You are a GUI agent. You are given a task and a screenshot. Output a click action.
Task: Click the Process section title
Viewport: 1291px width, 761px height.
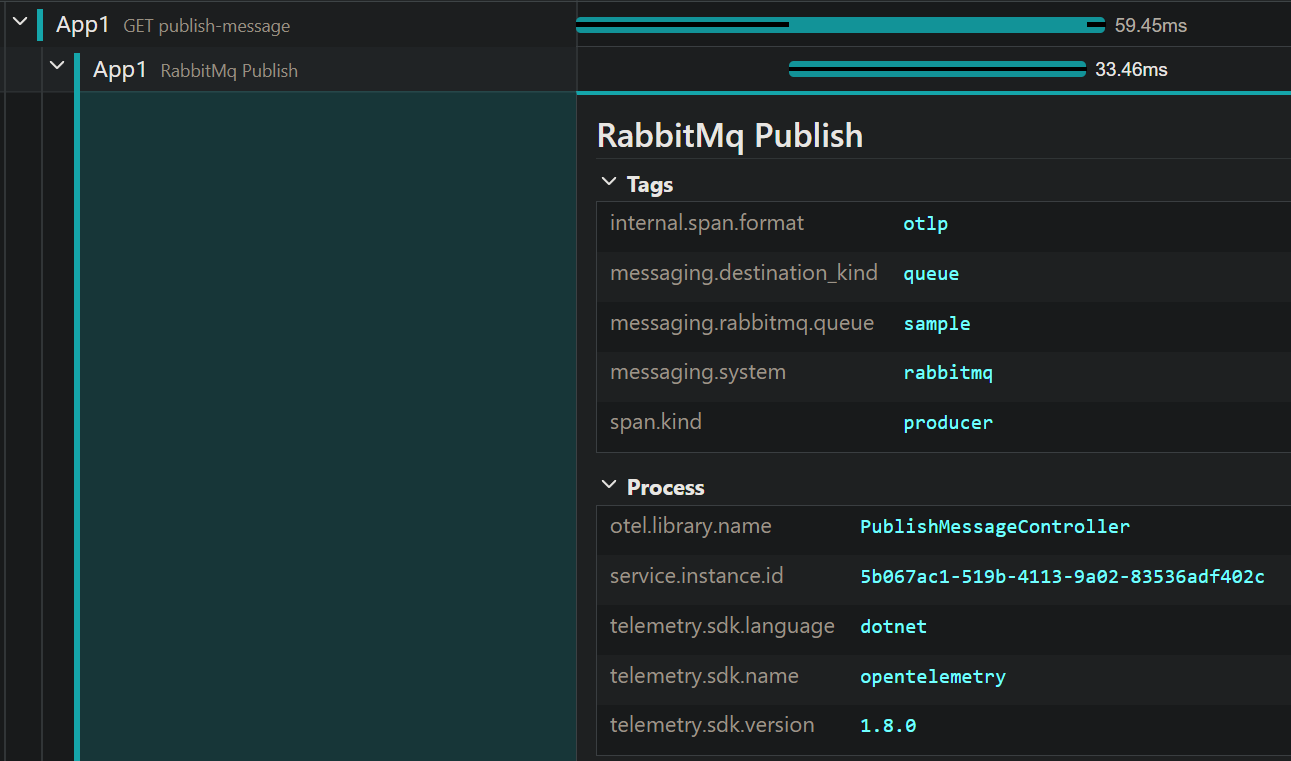tap(666, 487)
